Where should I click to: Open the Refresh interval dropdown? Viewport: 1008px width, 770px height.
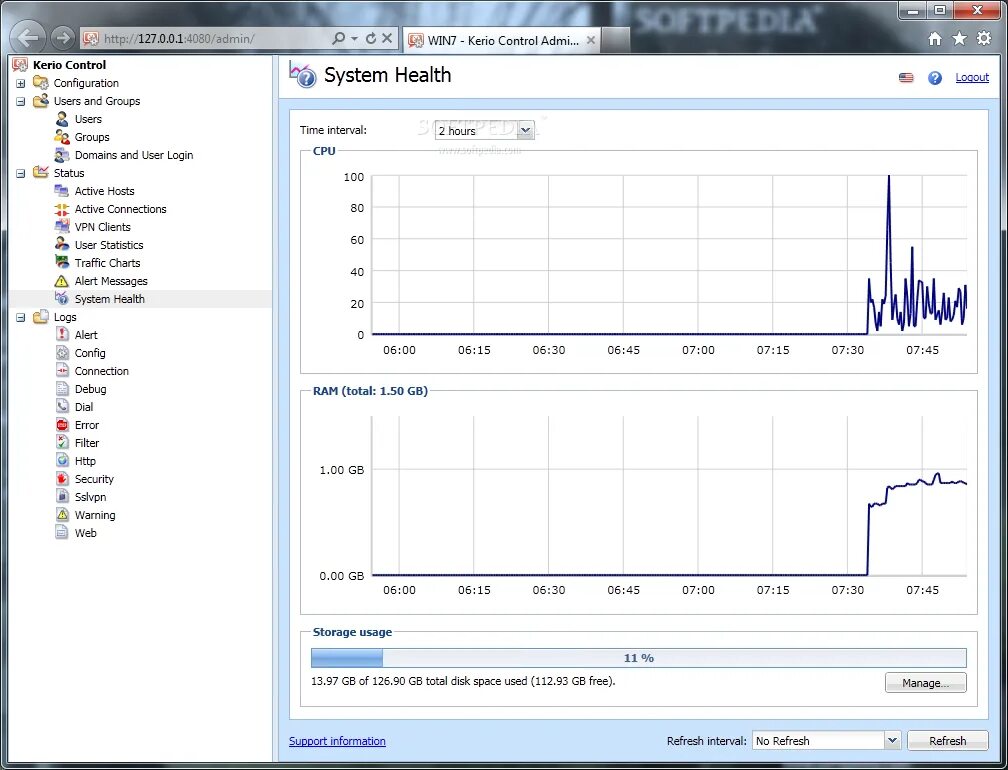pos(892,740)
